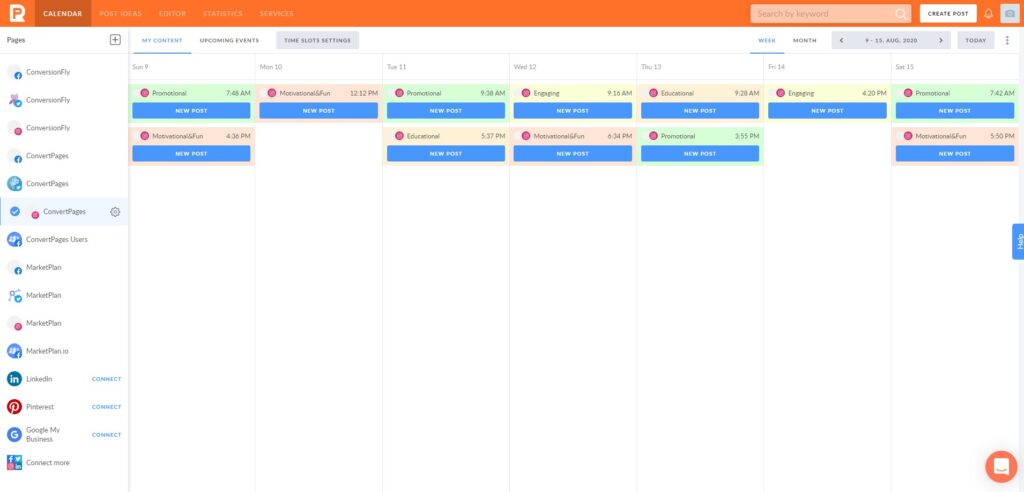
Task: Switch to Week view
Action: [x=767, y=41]
